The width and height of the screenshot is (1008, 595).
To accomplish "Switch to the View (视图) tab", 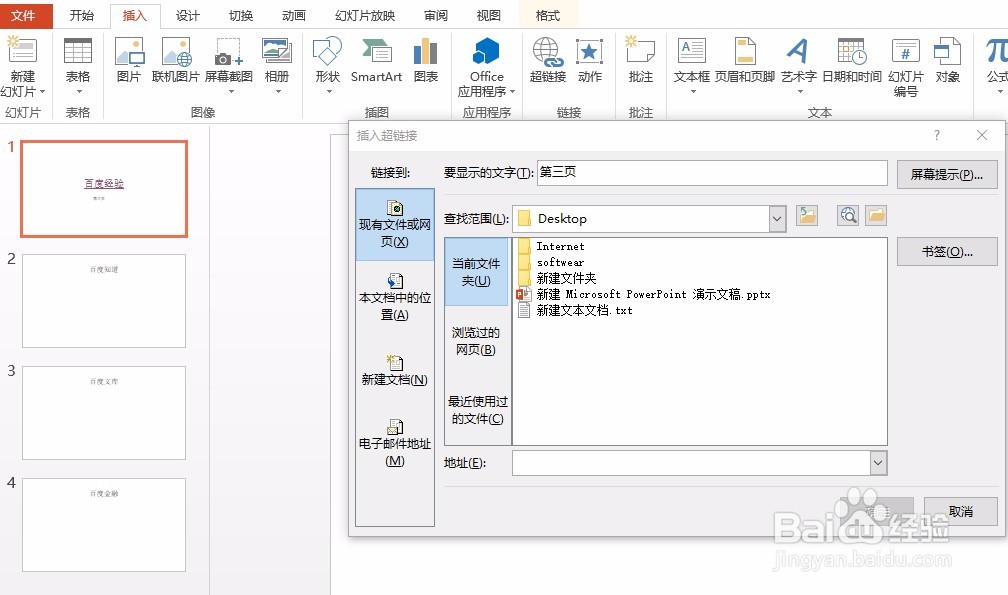I will [489, 15].
